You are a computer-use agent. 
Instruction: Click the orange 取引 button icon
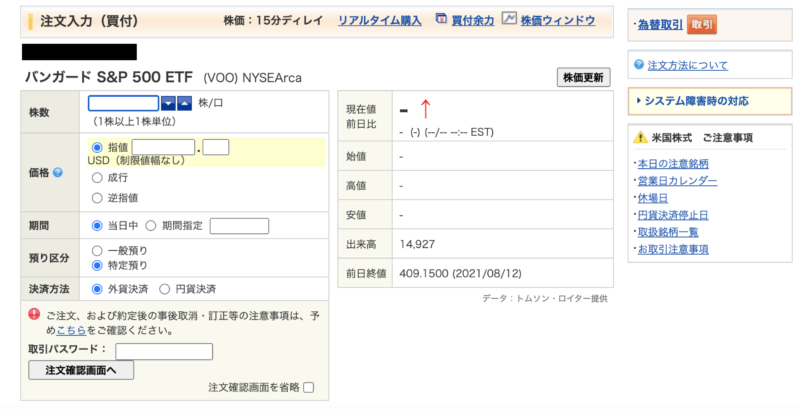coord(702,24)
